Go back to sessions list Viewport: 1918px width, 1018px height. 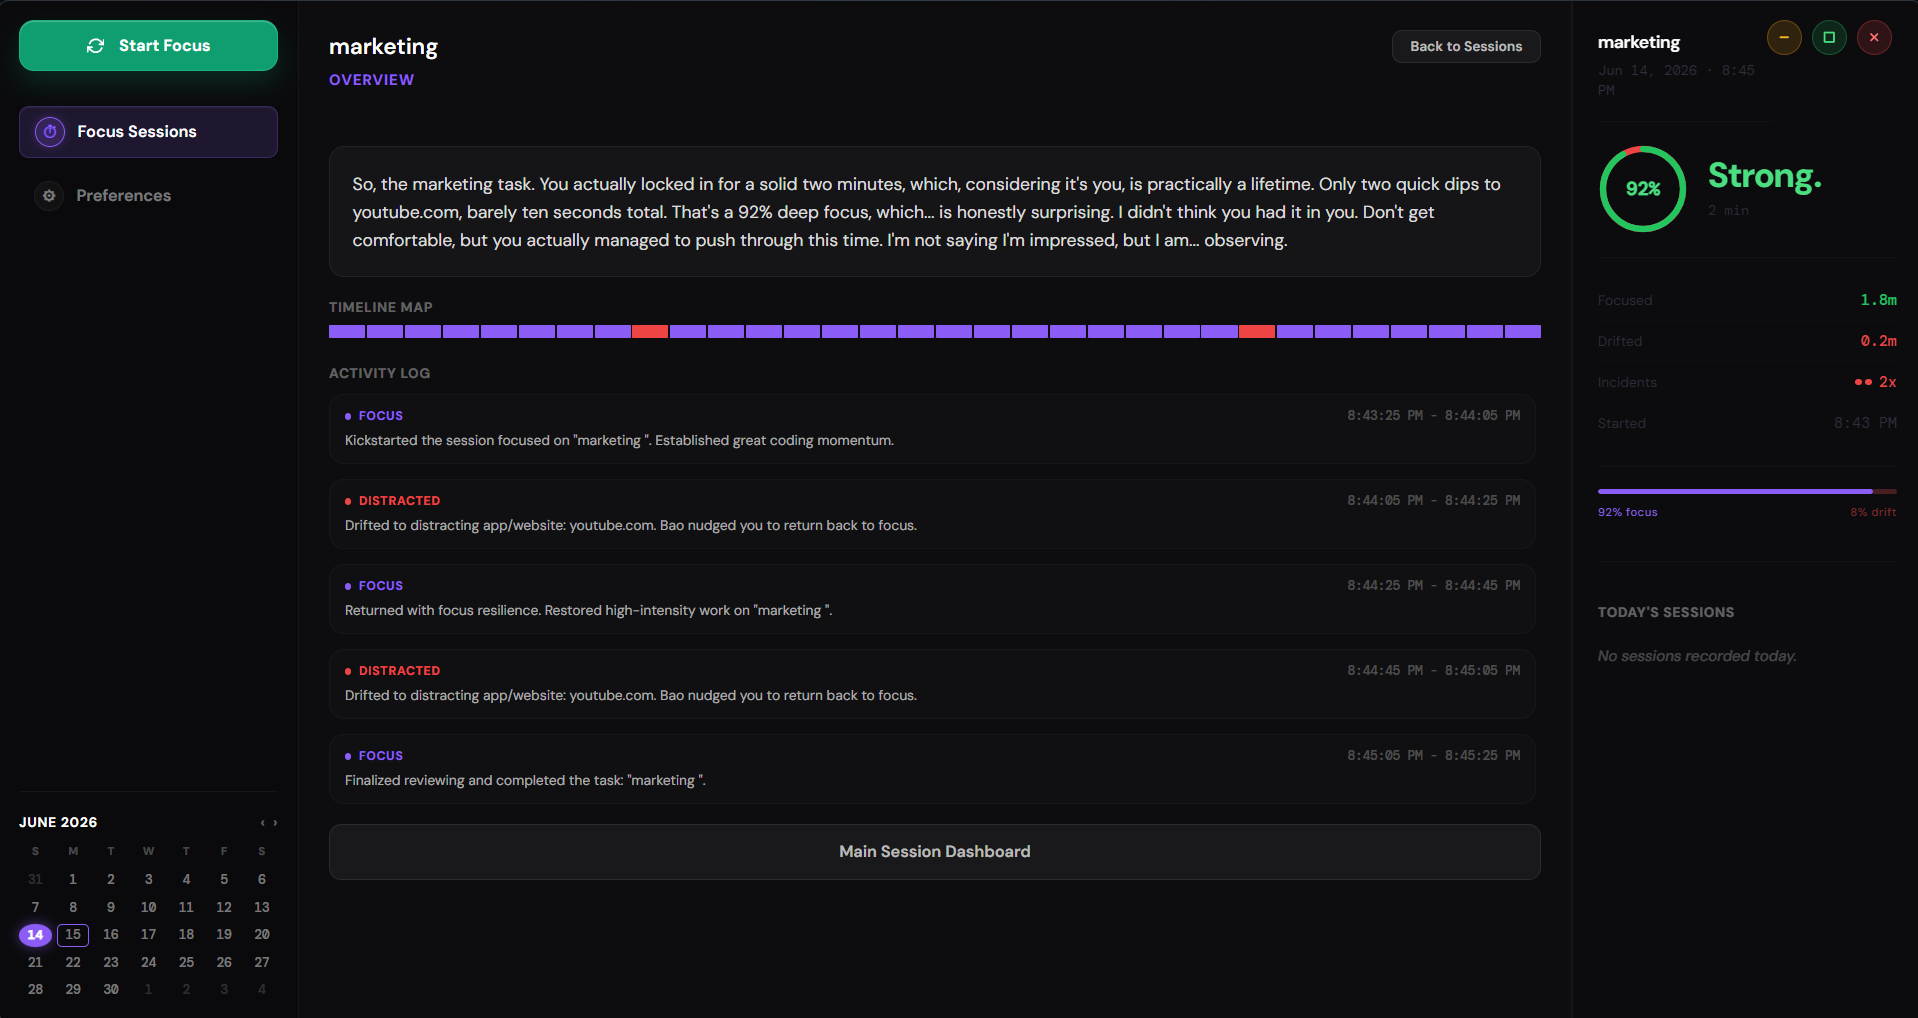(x=1466, y=47)
